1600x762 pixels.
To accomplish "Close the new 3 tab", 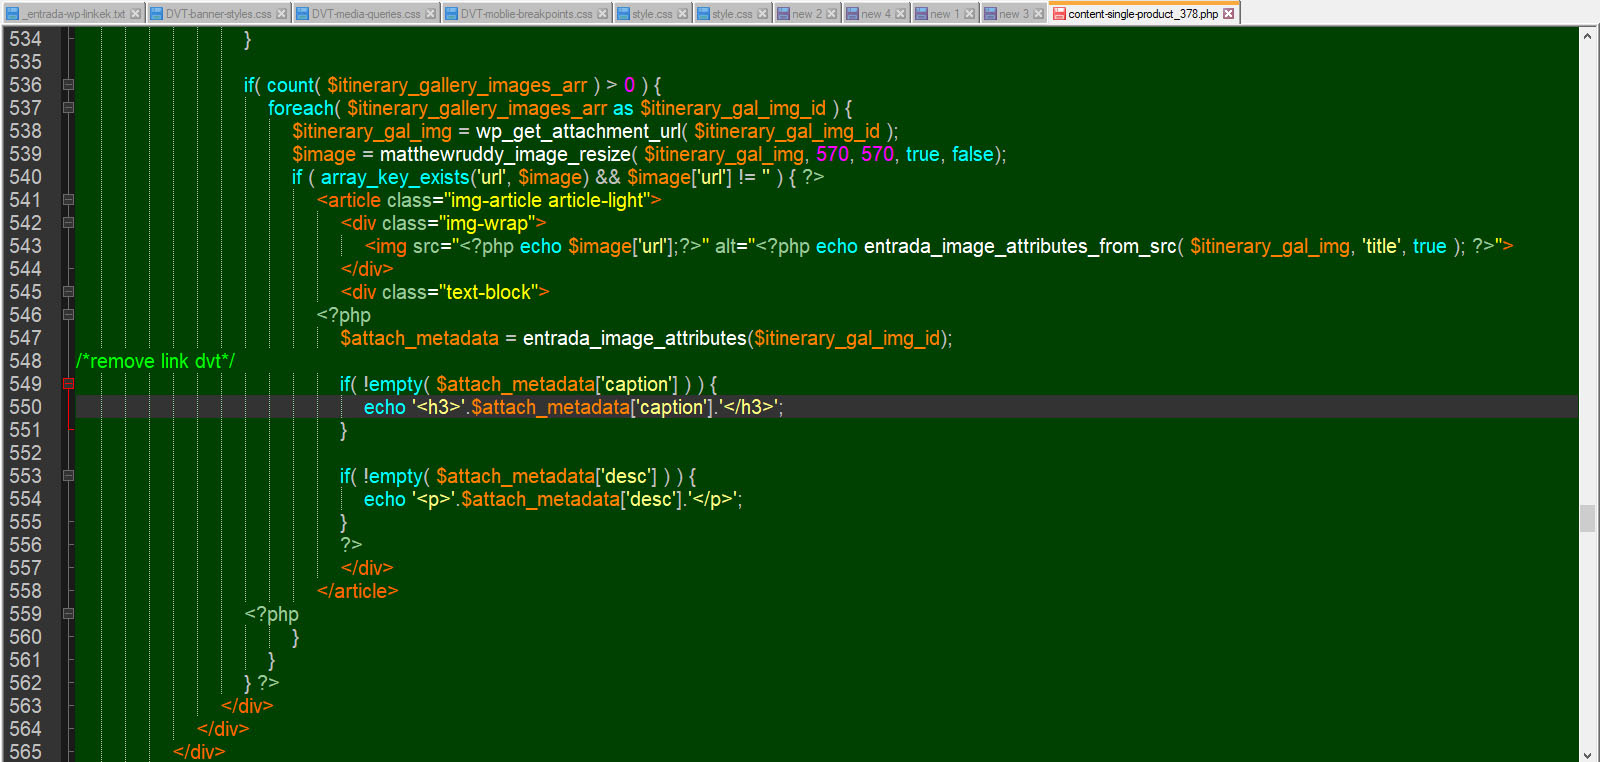I will [1038, 14].
